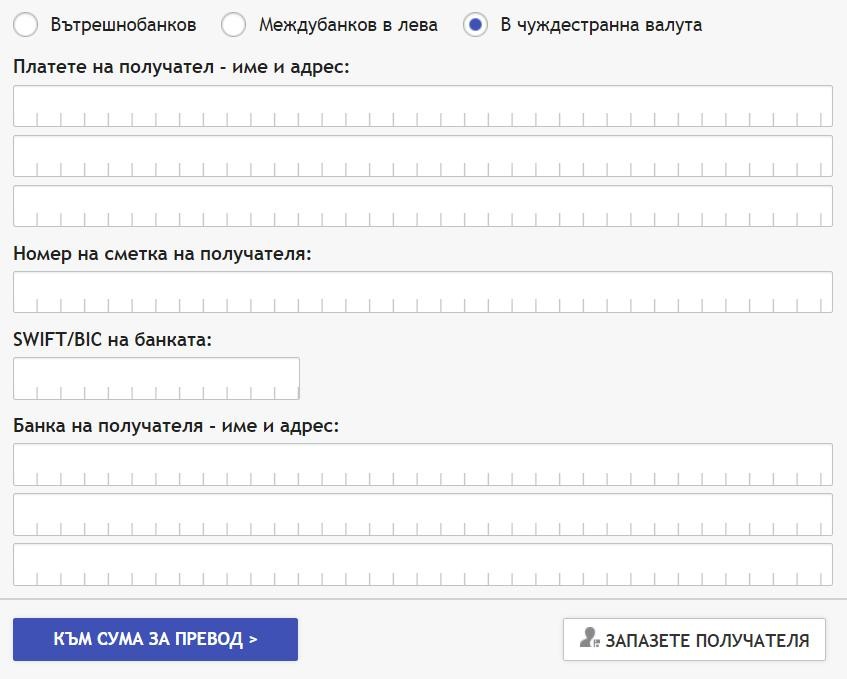Choose the Междубанков в лева radio option
This screenshot has height=679, width=847.
coord(233,25)
